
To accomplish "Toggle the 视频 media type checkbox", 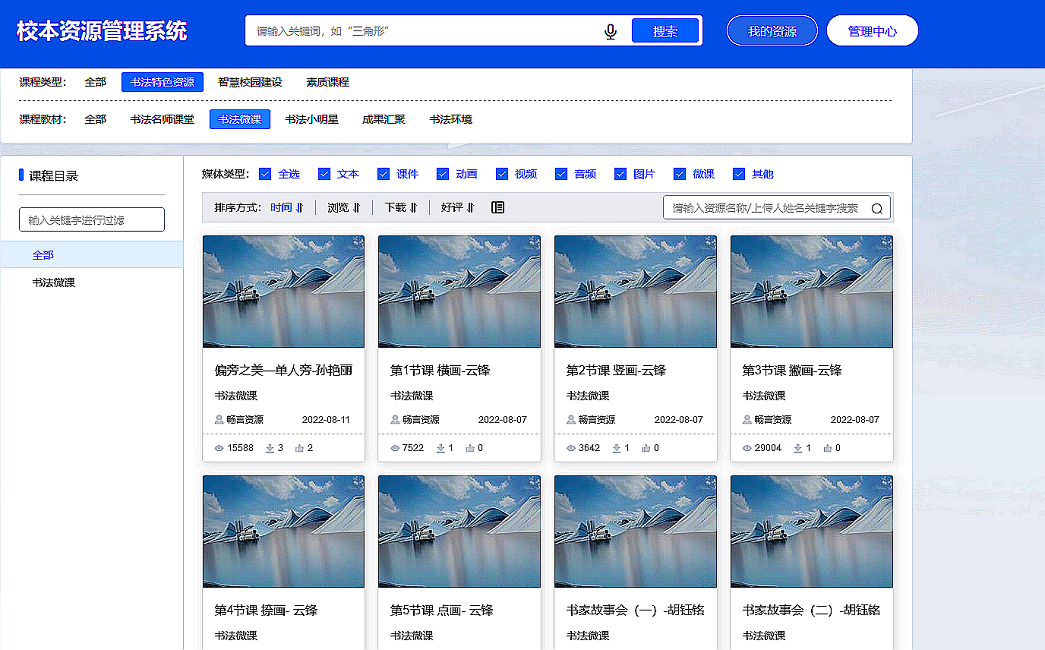I will pos(502,174).
